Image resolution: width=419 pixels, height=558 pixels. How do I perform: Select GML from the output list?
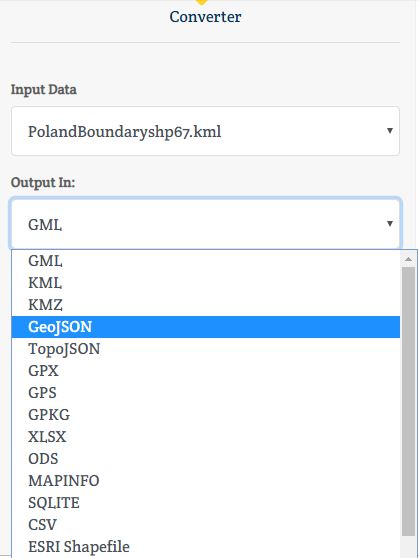pyautogui.click(x=206, y=261)
